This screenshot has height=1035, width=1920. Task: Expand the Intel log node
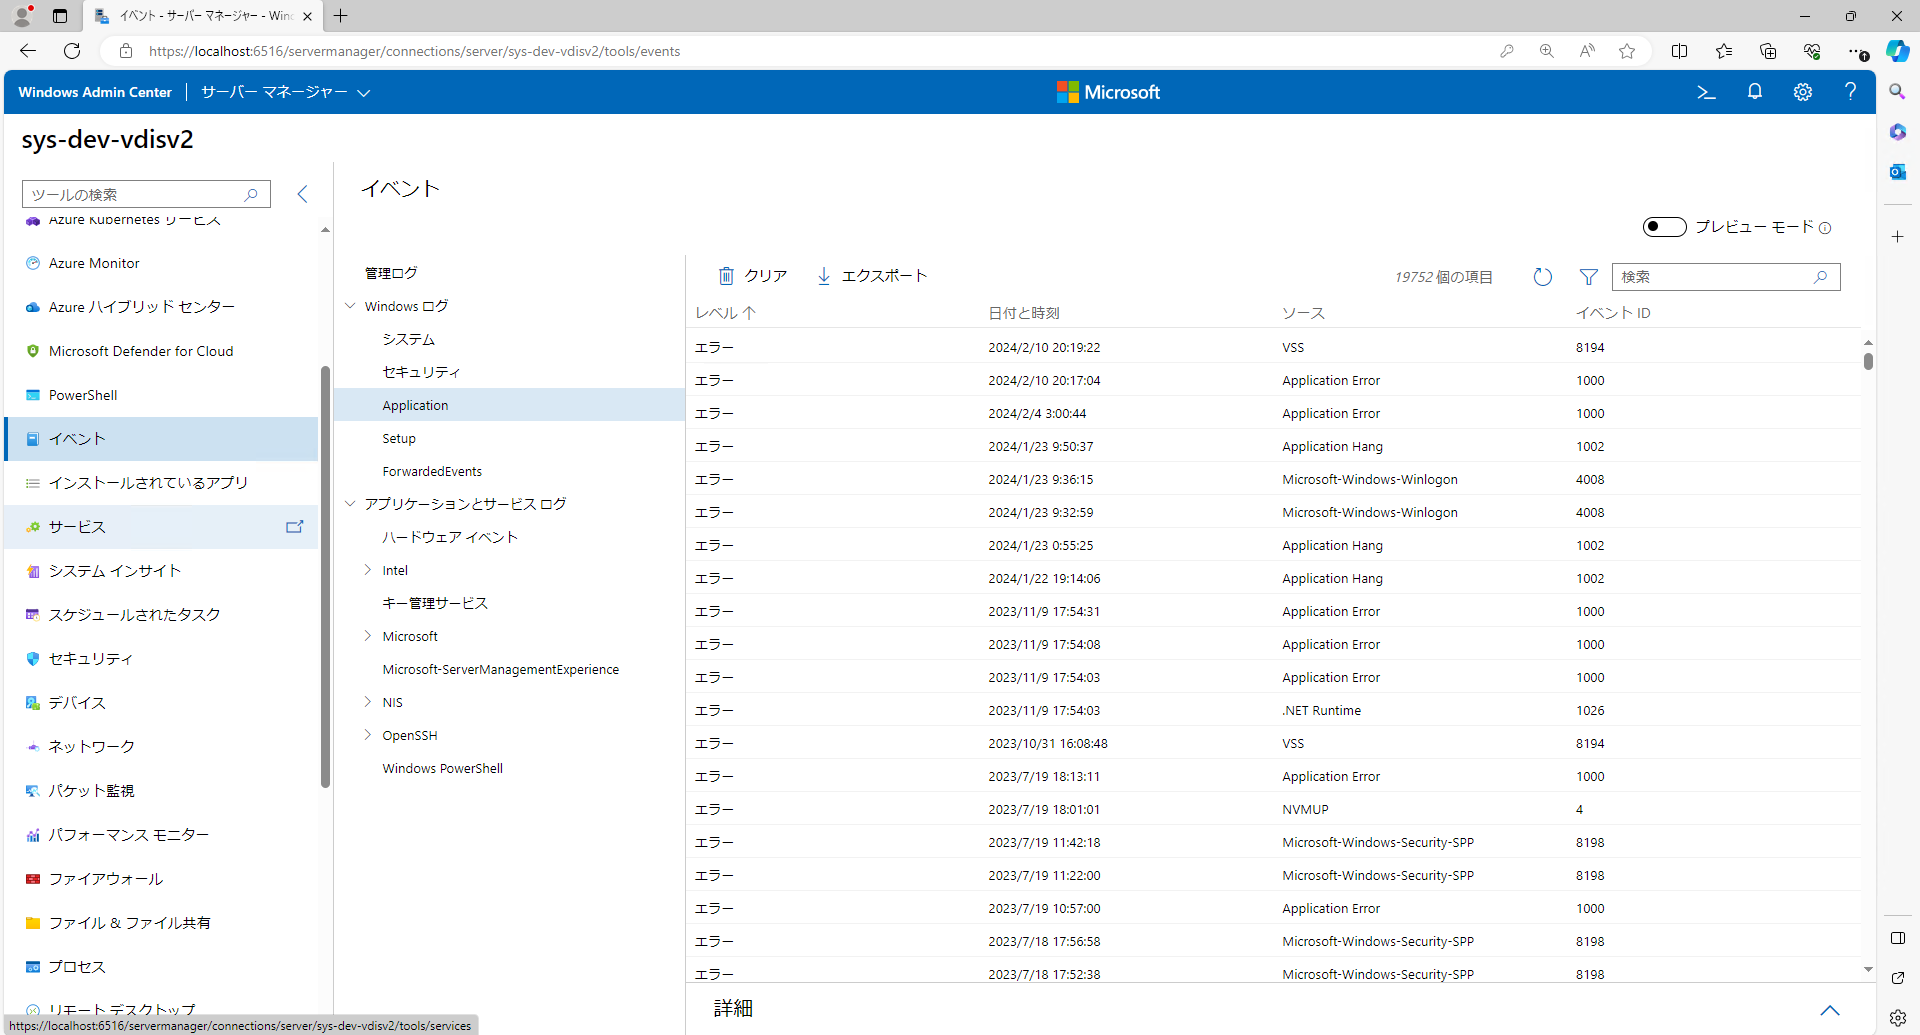click(368, 570)
